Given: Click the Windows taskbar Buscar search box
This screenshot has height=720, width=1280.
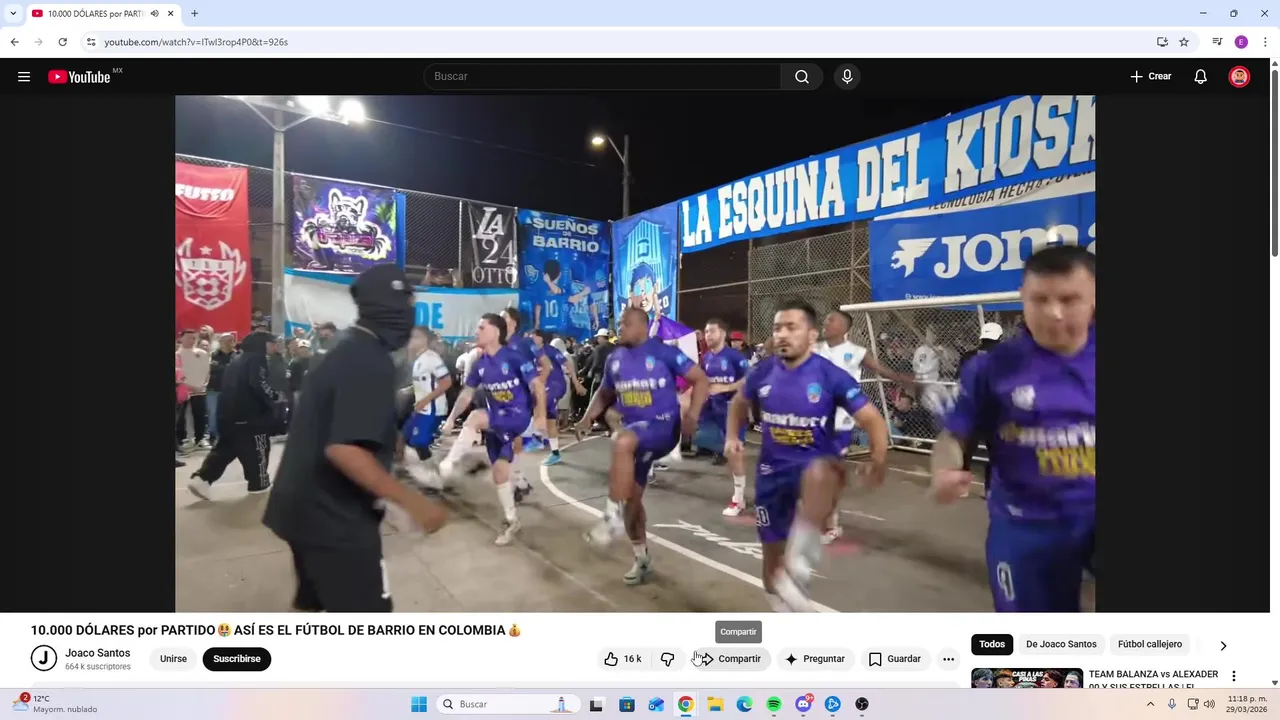Looking at the screenshot, I should [508, 704].
